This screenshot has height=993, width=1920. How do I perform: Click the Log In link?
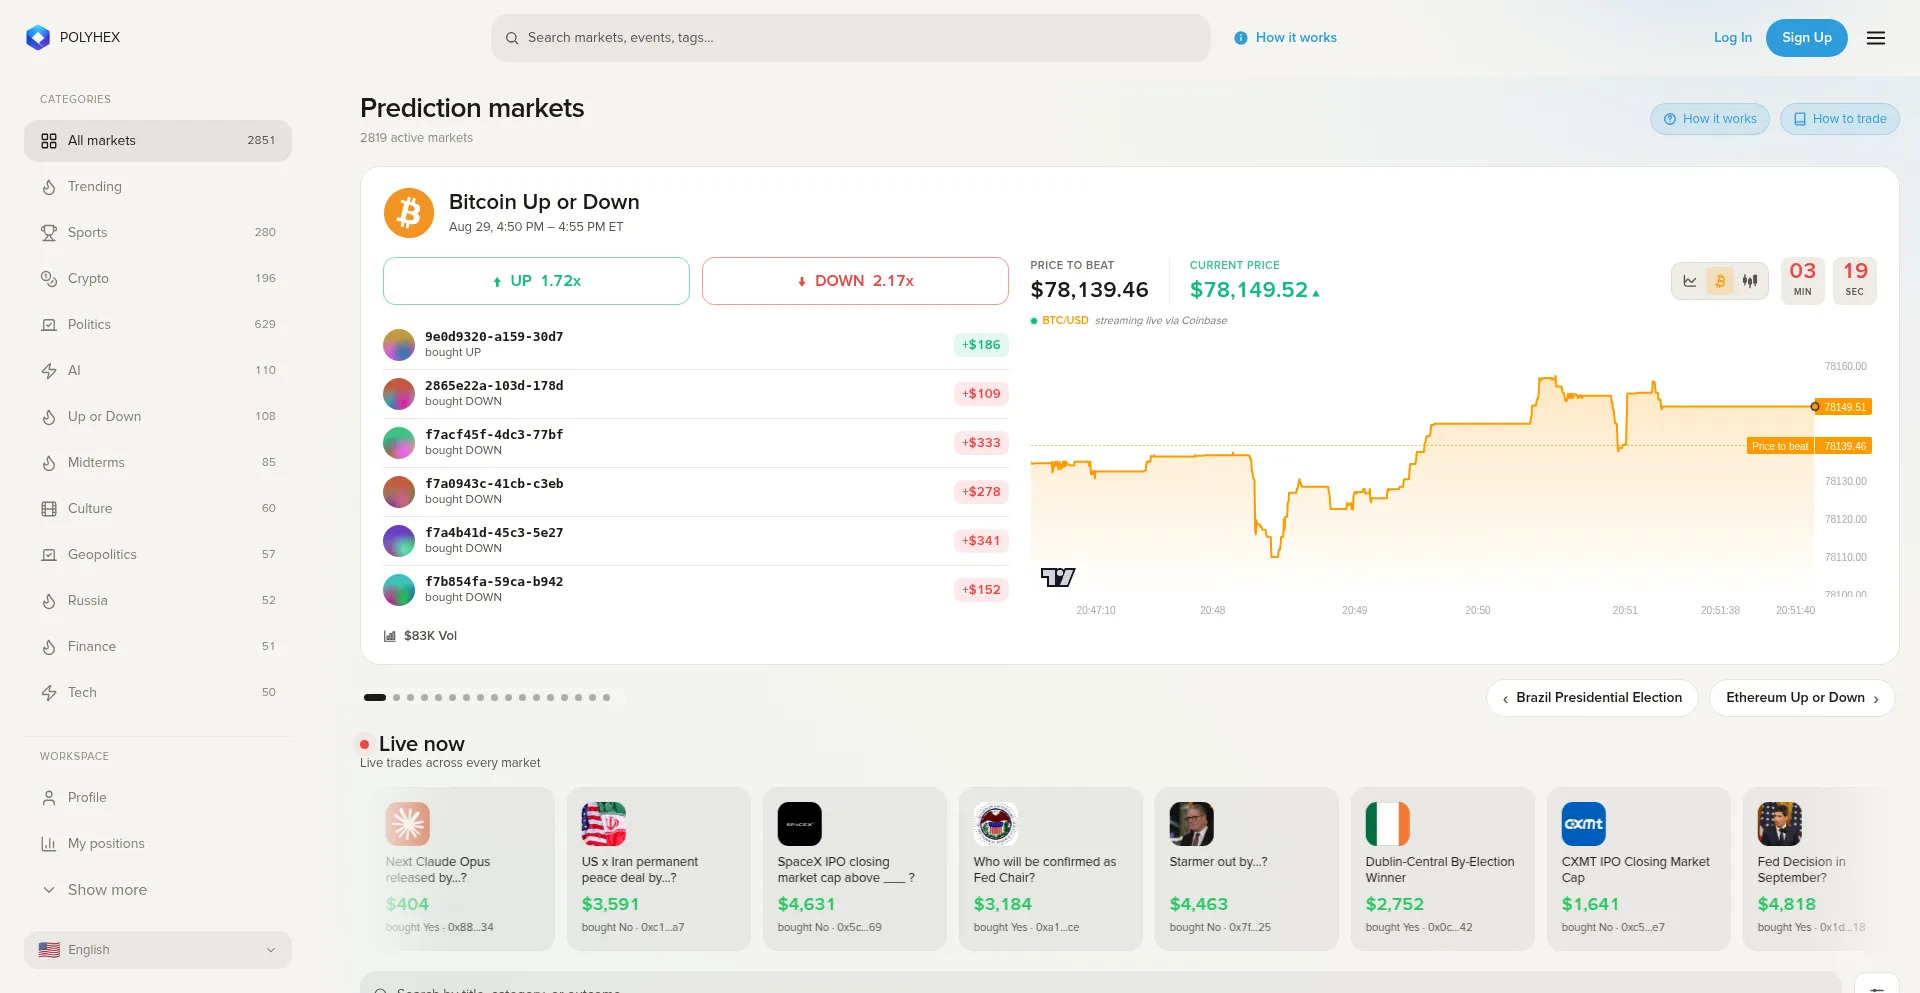point(1733,38)
